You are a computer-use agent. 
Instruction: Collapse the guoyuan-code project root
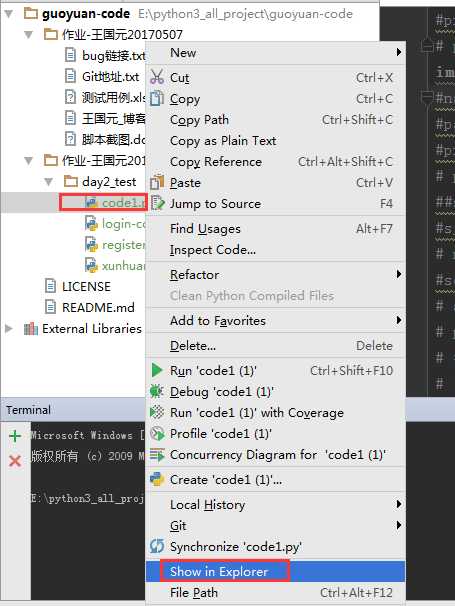[9, 14]
